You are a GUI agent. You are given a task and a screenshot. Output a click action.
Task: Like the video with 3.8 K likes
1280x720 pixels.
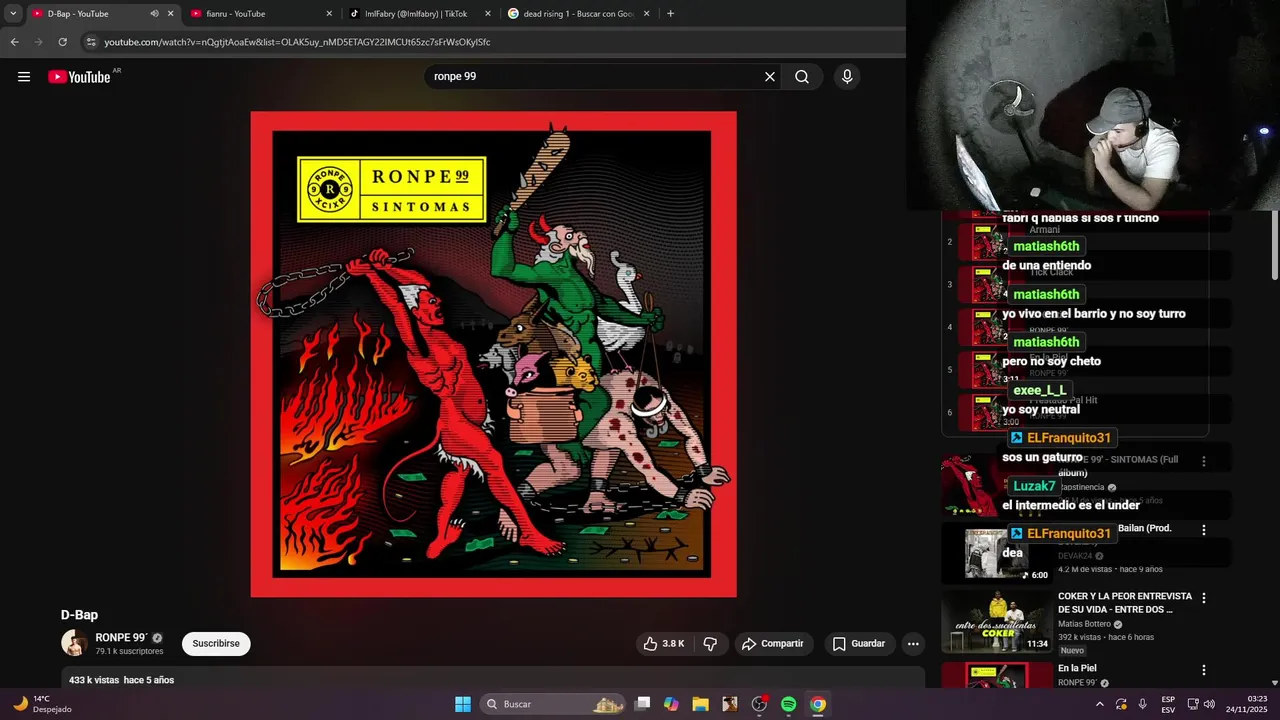[665, 644]
